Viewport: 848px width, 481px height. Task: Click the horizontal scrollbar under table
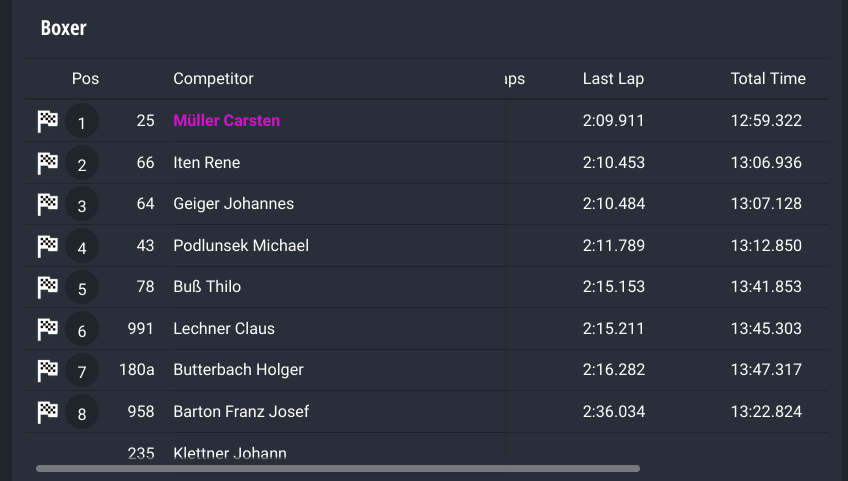click(338, 469)
